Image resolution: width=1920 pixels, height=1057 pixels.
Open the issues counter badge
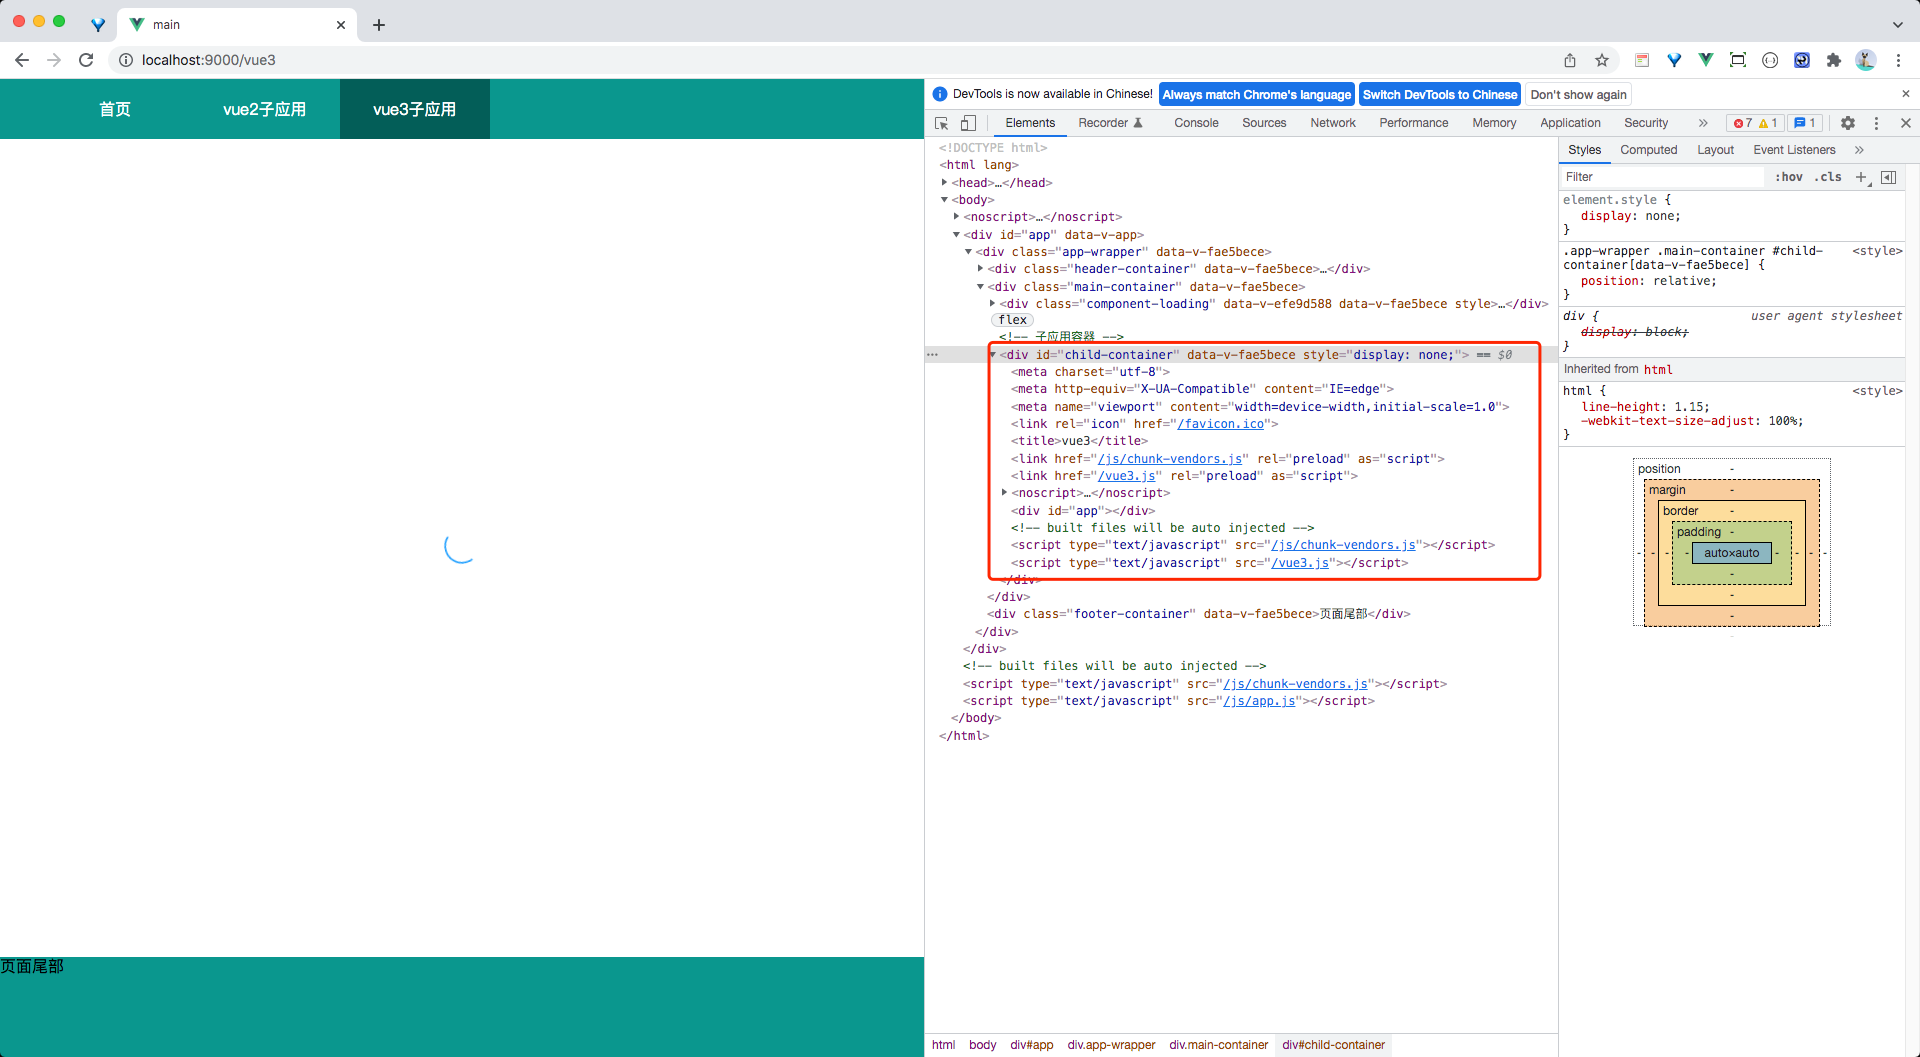click(1805, 123)
